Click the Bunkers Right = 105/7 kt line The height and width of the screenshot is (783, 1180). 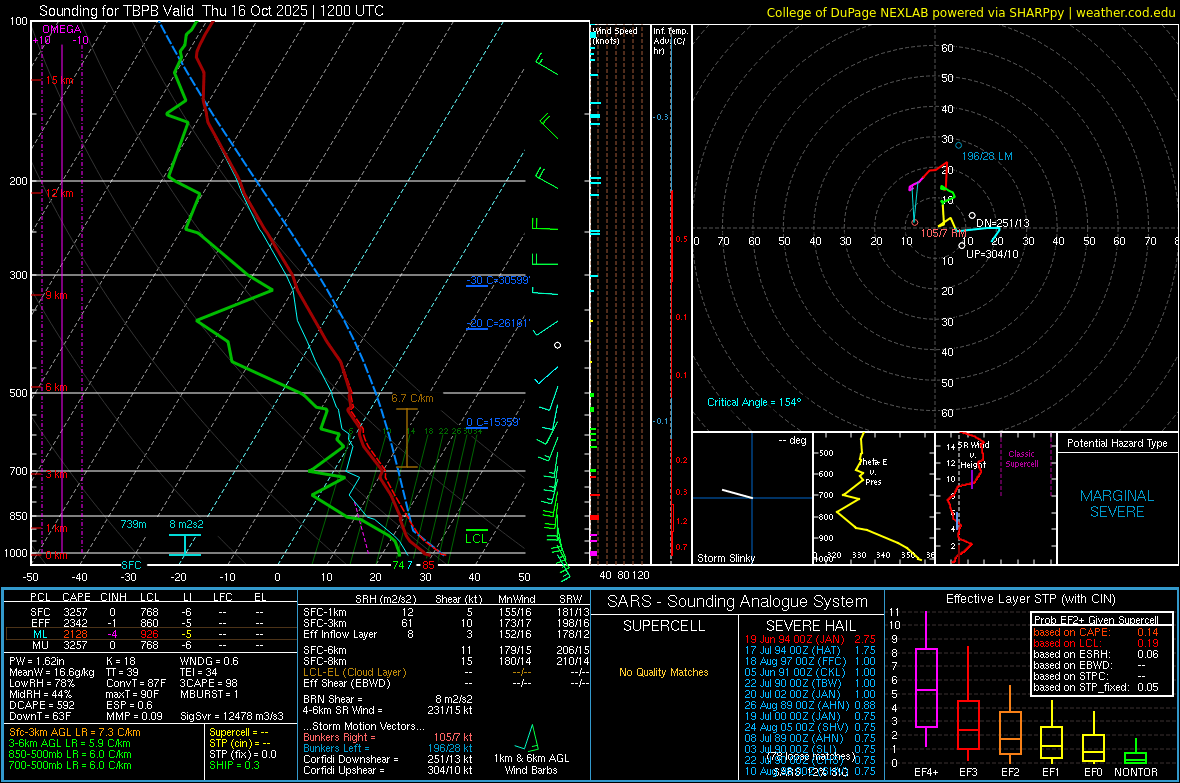click(388, 737)
